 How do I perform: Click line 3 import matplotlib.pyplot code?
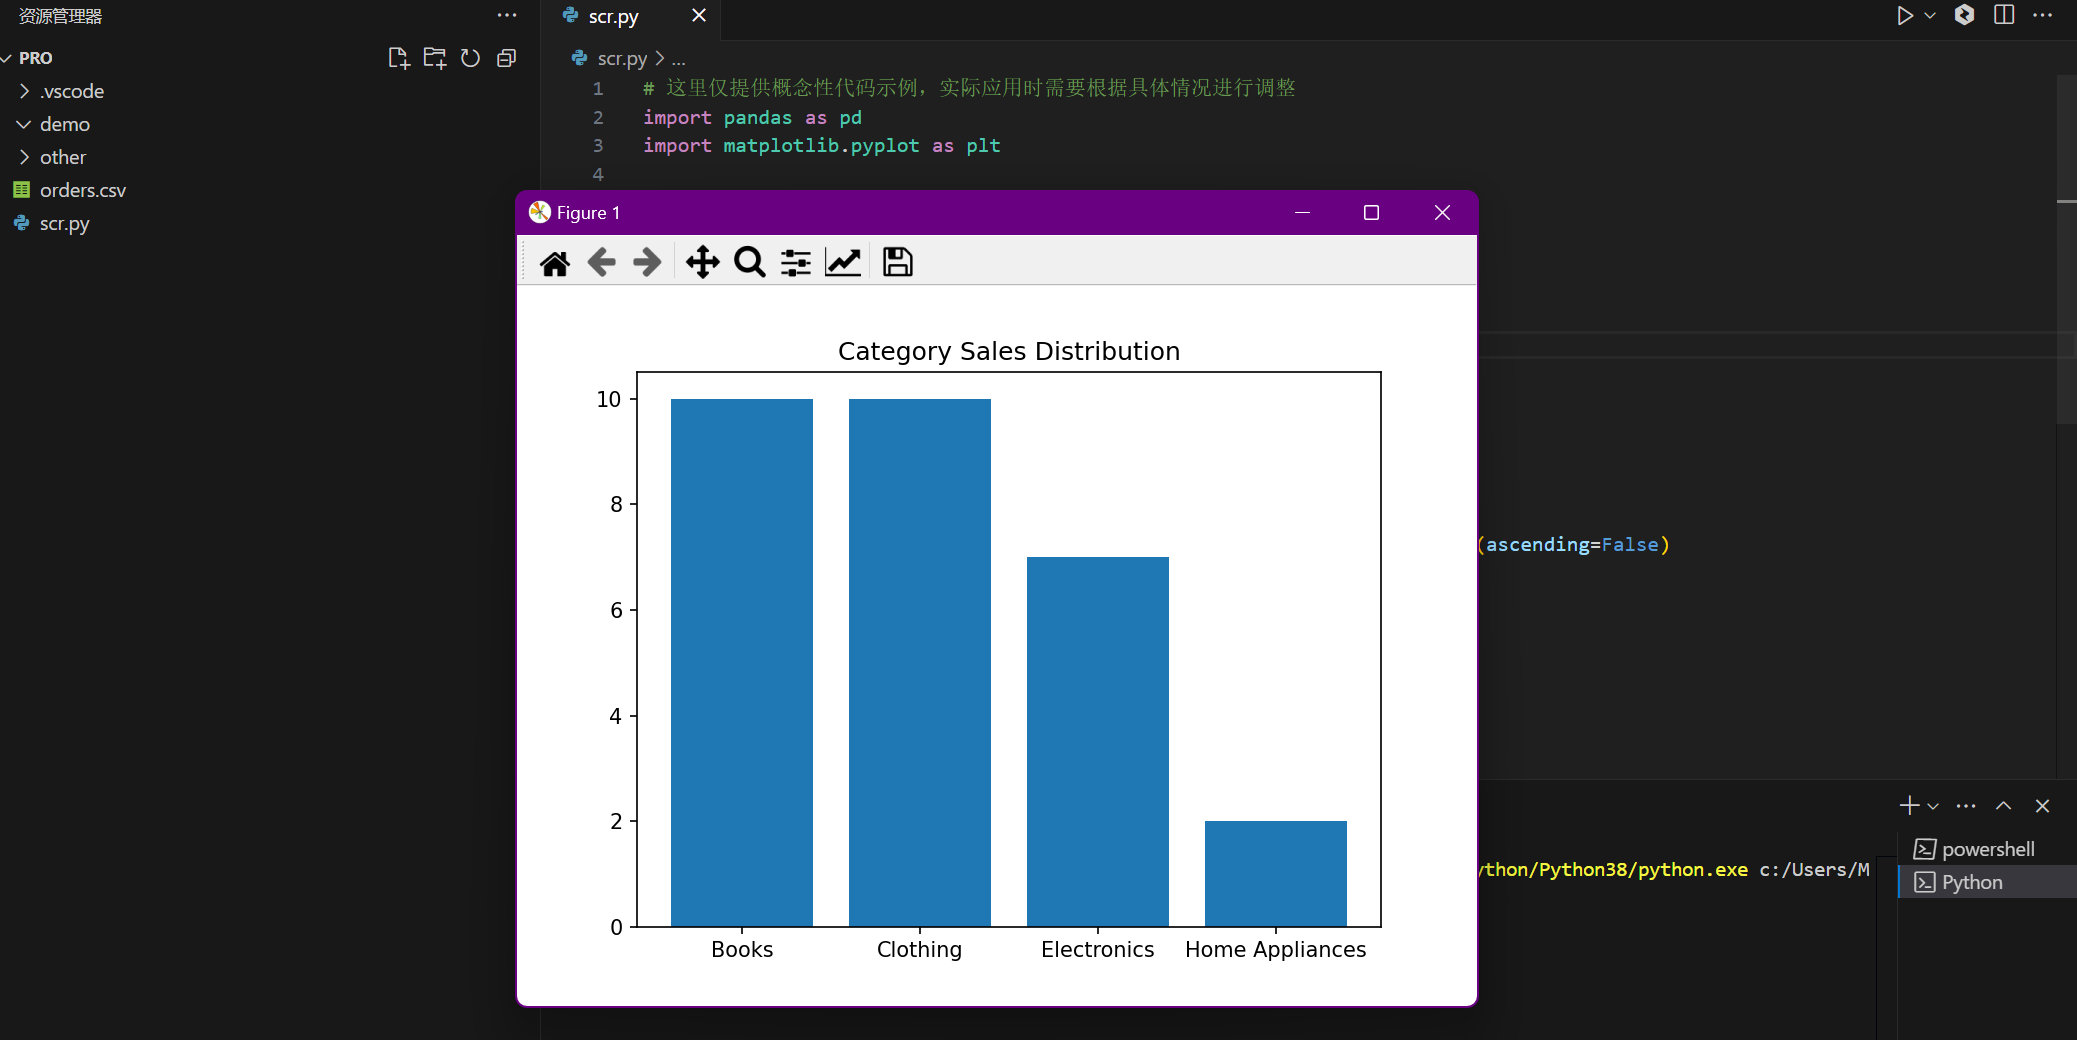coord(821,145)
